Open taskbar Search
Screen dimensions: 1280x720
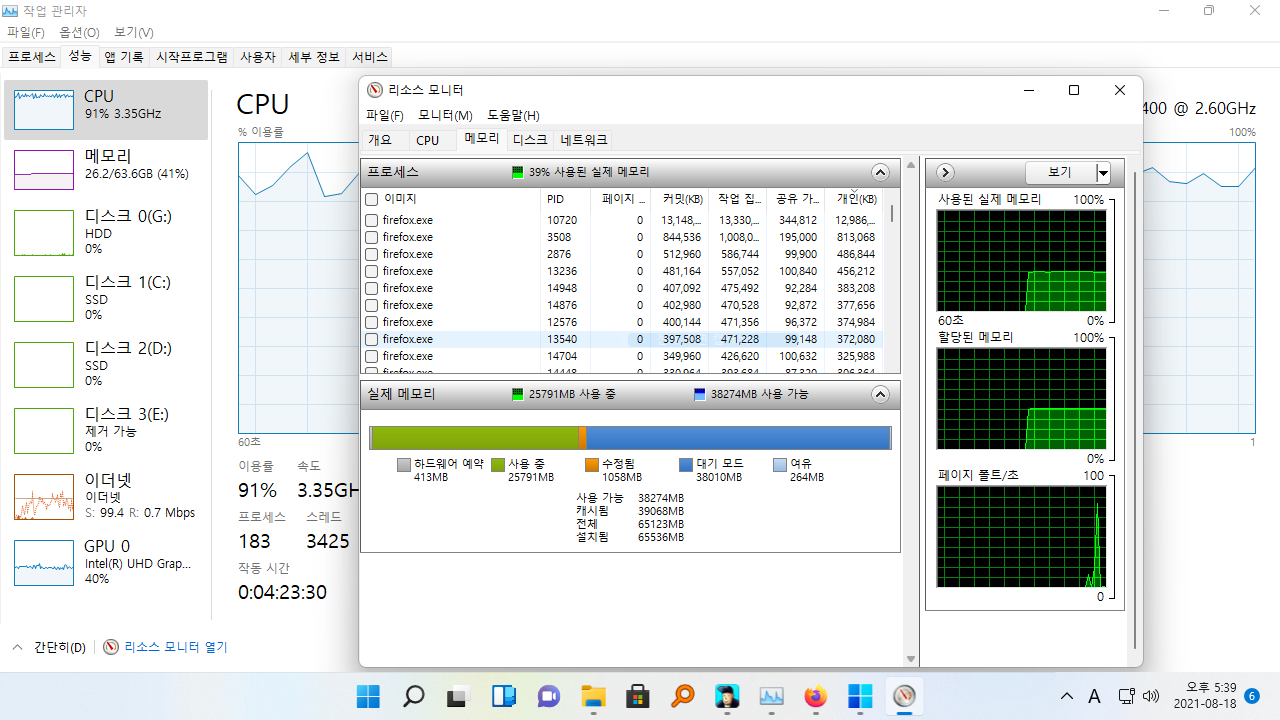pyautogui.click(x=413, y=696)
